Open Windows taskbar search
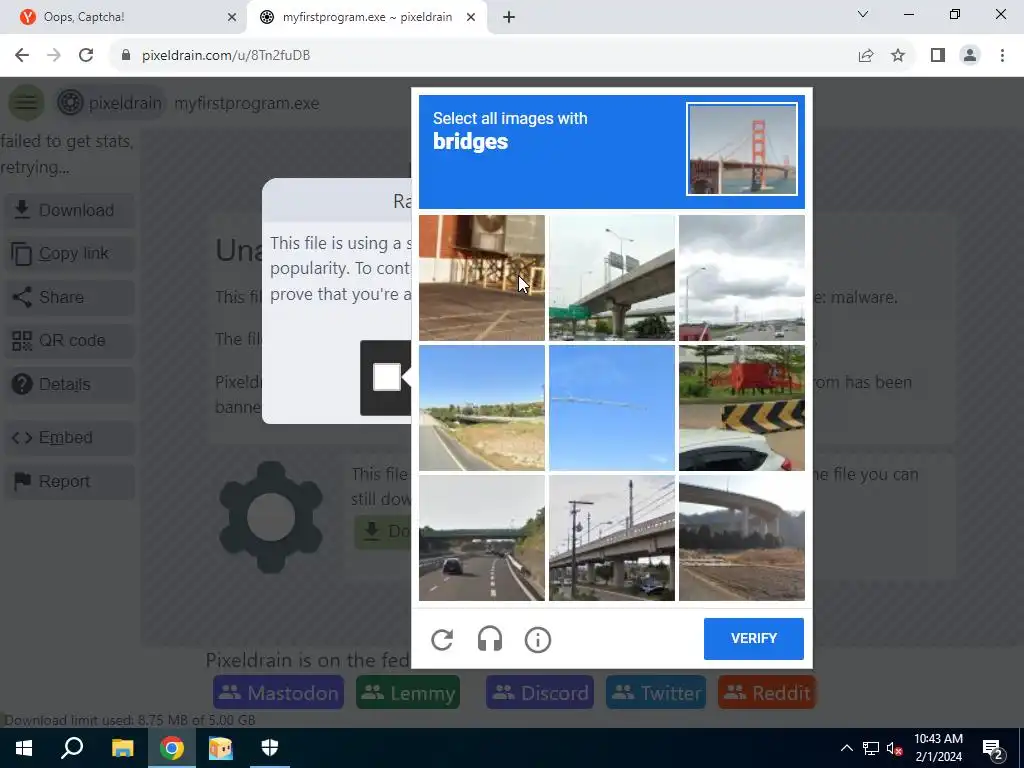The width and height of the screenshot is (1024, 768). click(x=72, y=748)
